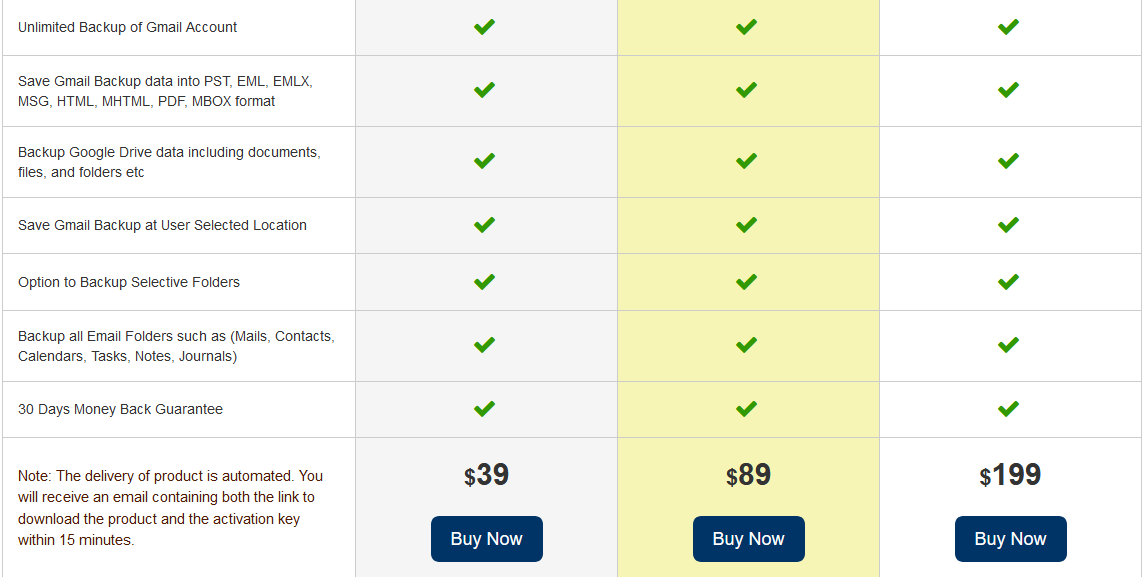Click the $89 price label

tap(749, 475)
